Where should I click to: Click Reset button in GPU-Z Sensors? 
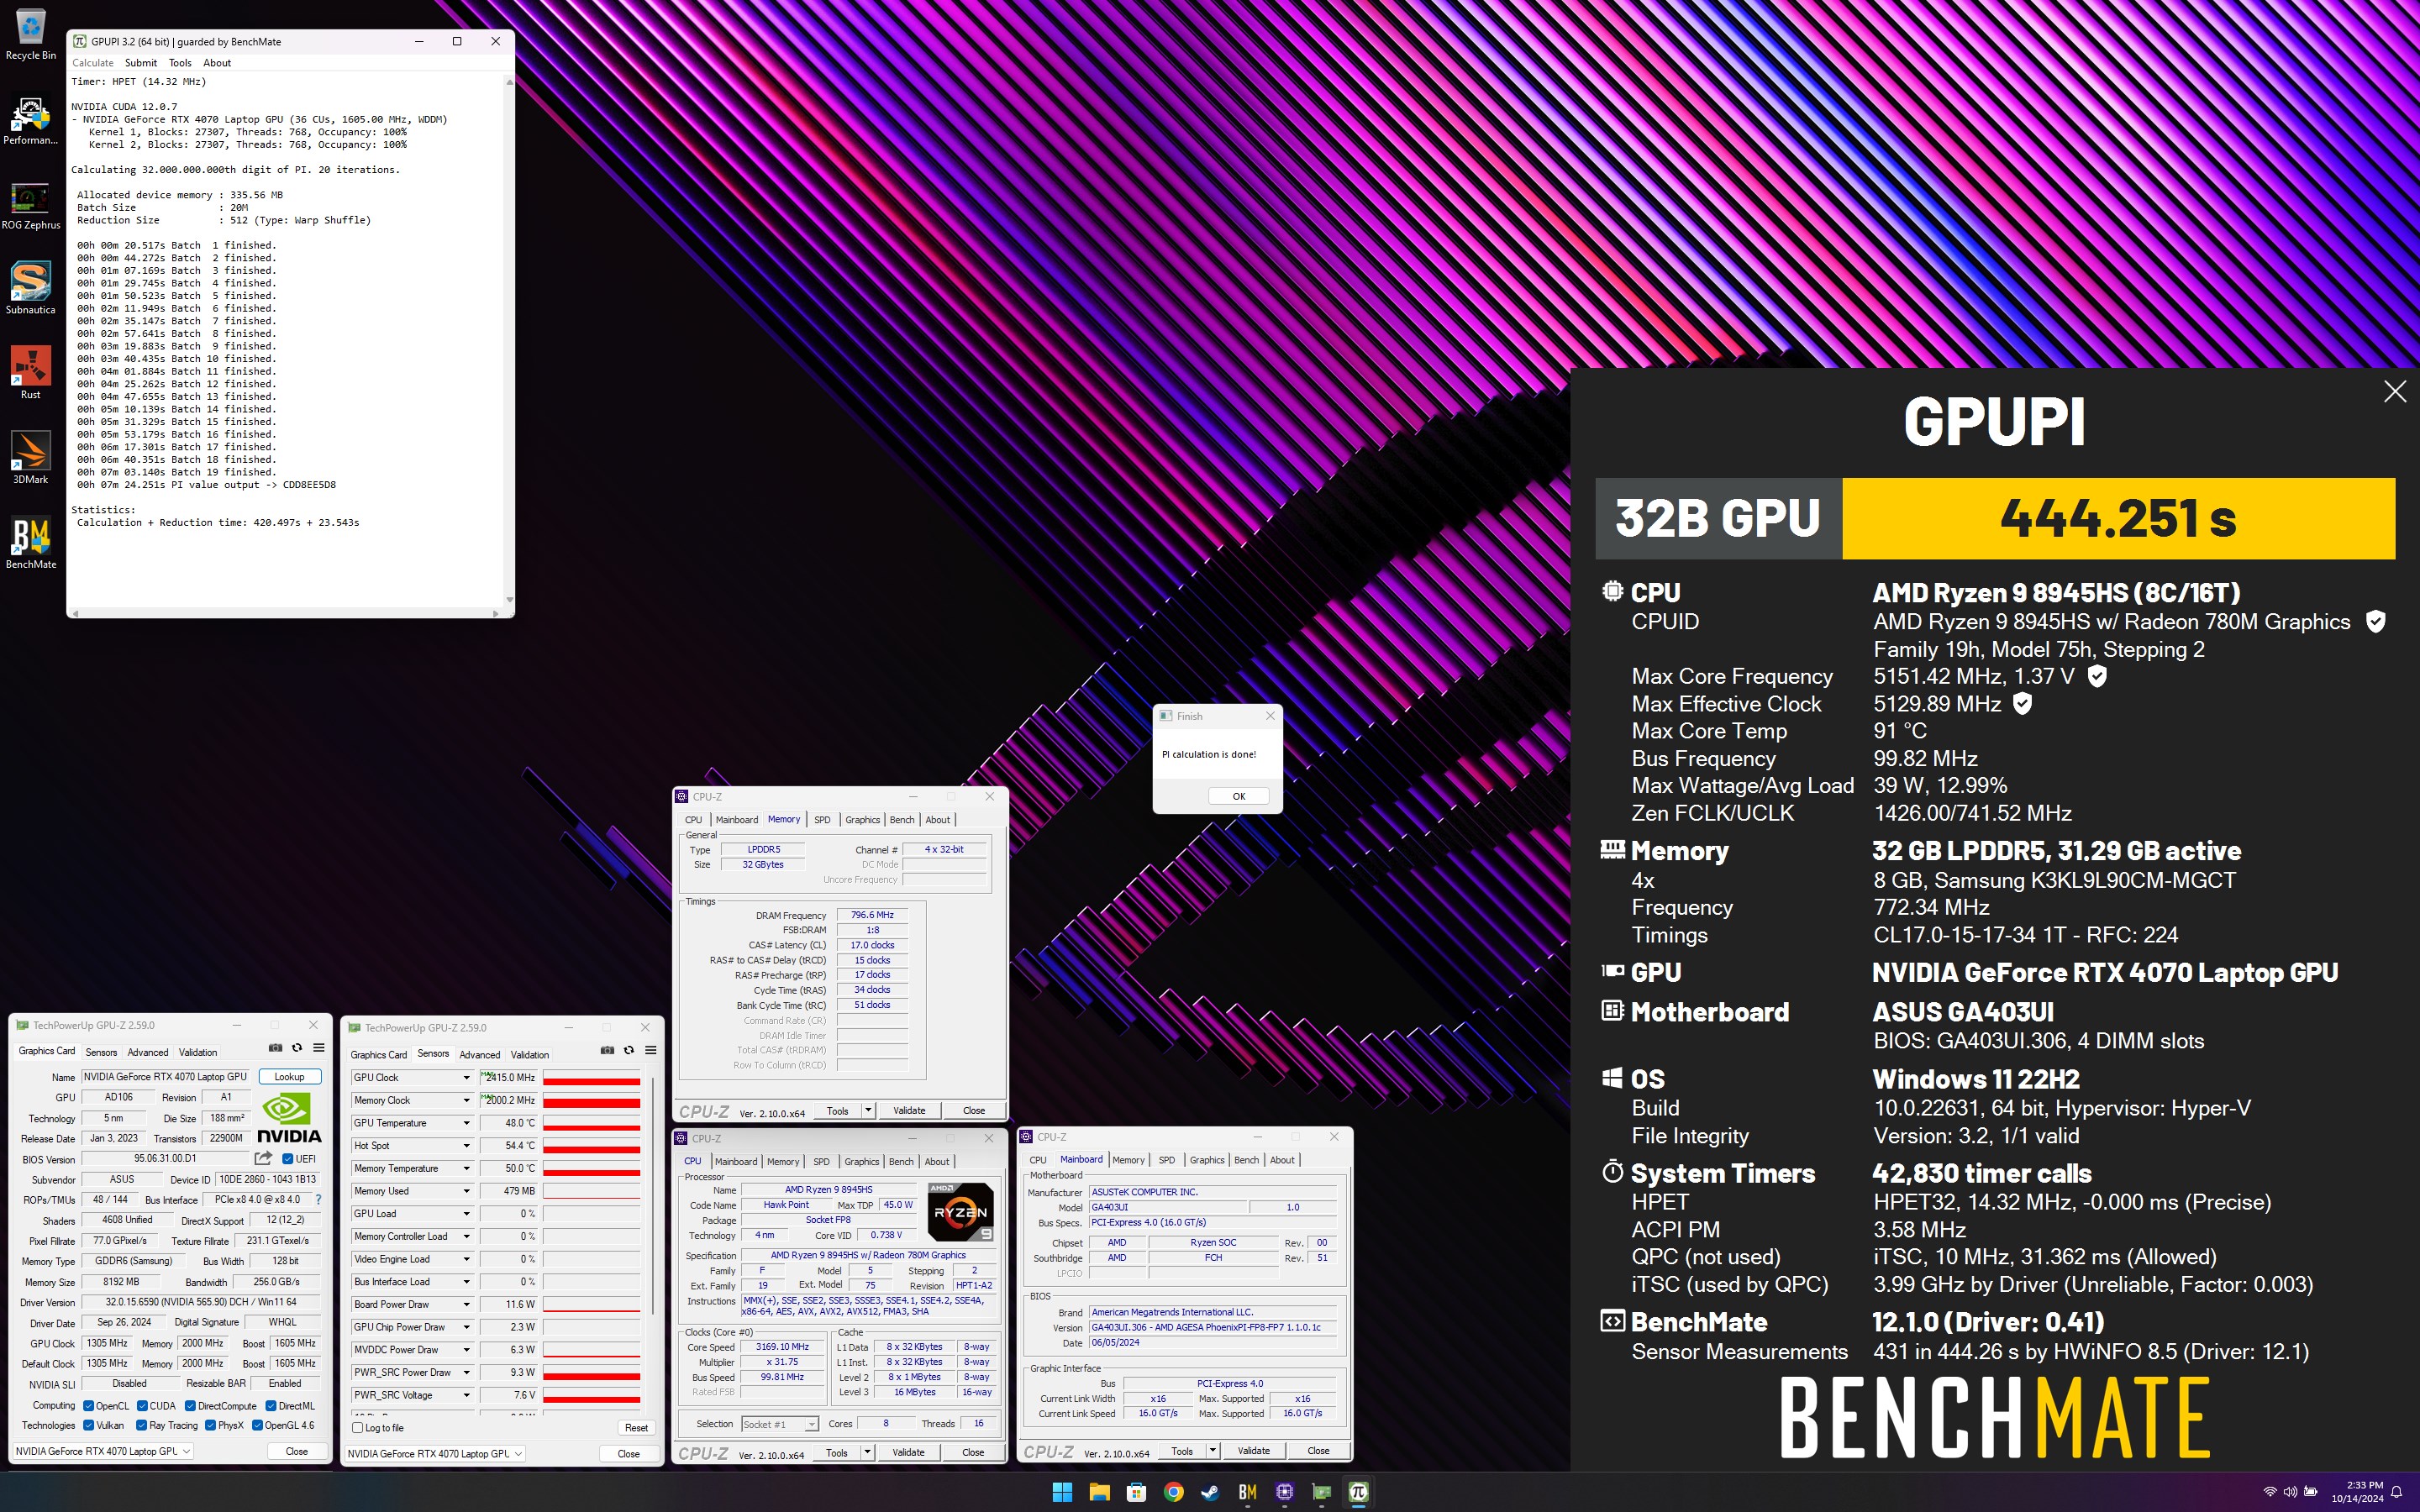(x=636, y=1427)
